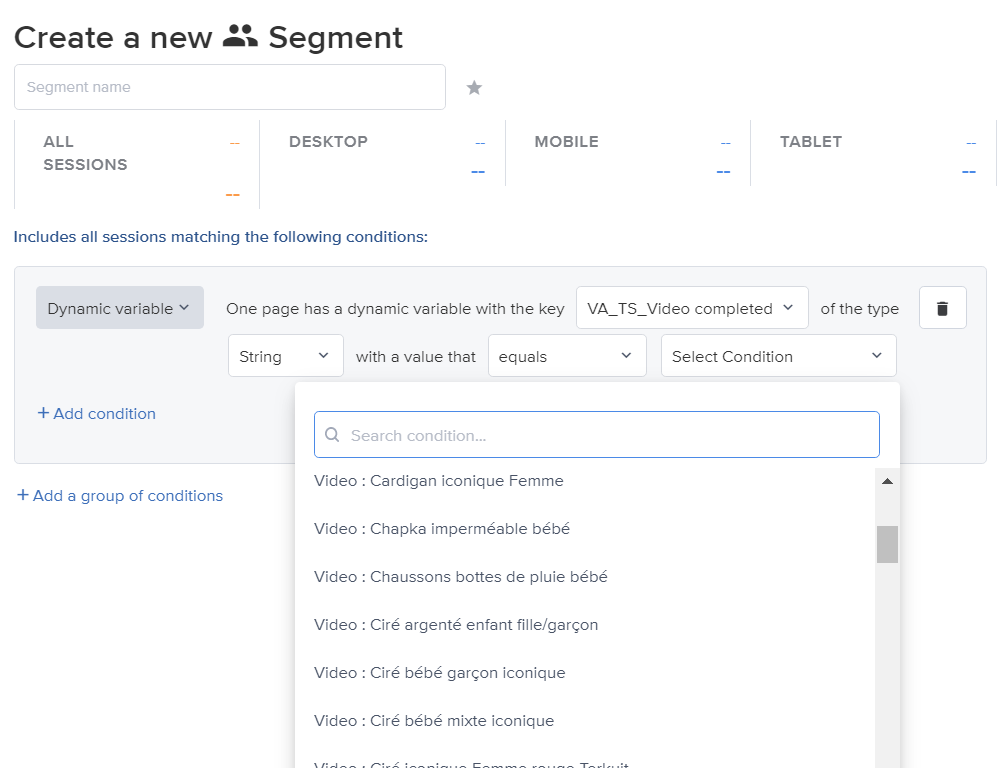Click the Add condition link
The width and height of the screenshot is (1008, 768).
tap(96, 413)
